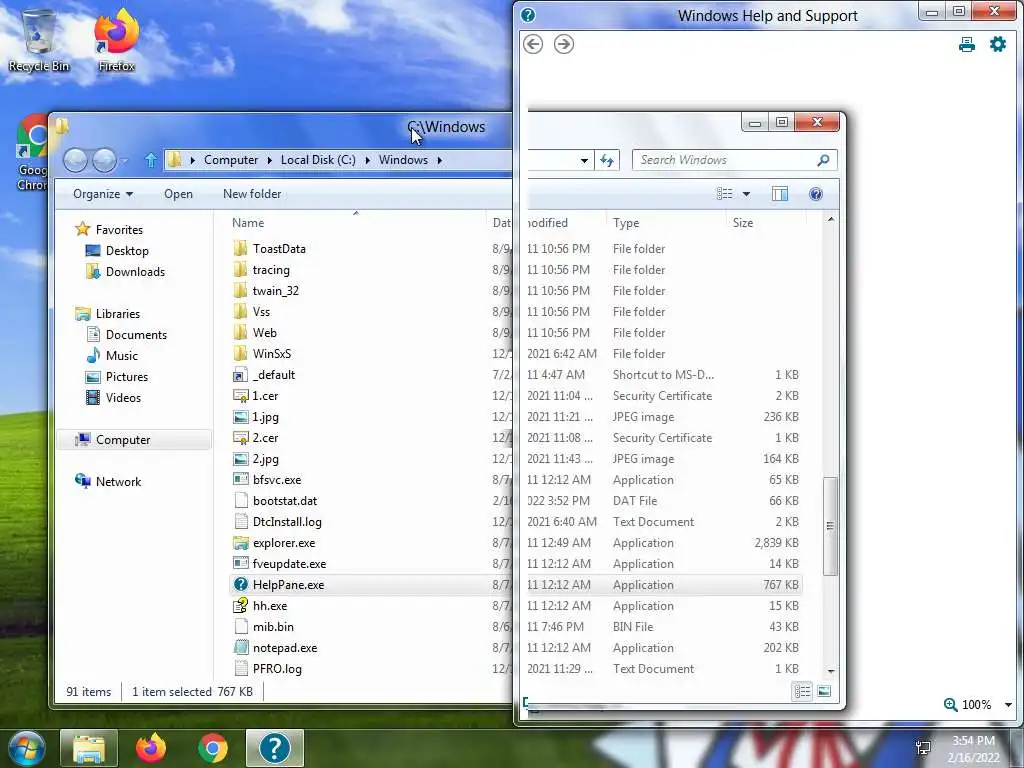Screen dimensions: 1024x768
Task: Expand the arrow after Local Disk (C:)
Action: click(x=367, y=160)
